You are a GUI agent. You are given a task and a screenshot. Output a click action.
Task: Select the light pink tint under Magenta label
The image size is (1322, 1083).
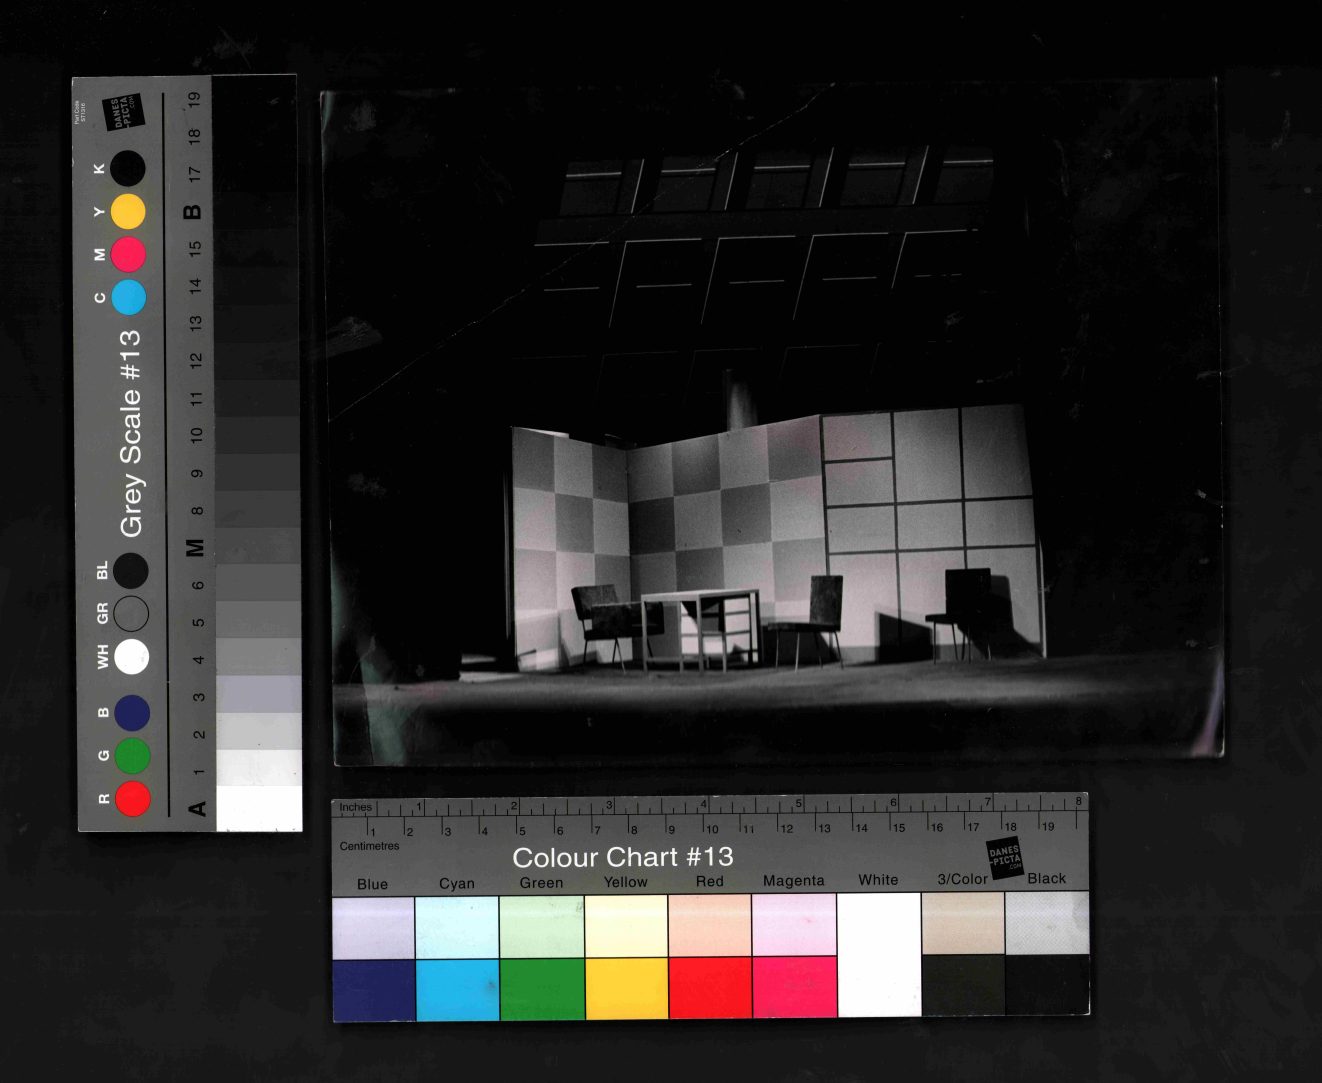pos(794,924)
